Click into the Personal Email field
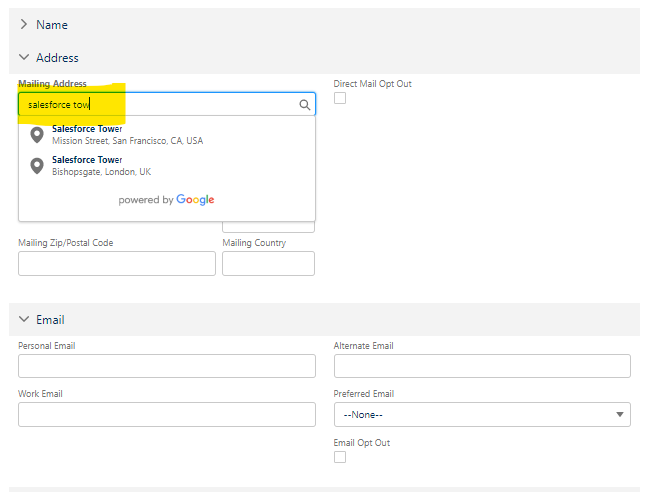 [x=167, y=366]
